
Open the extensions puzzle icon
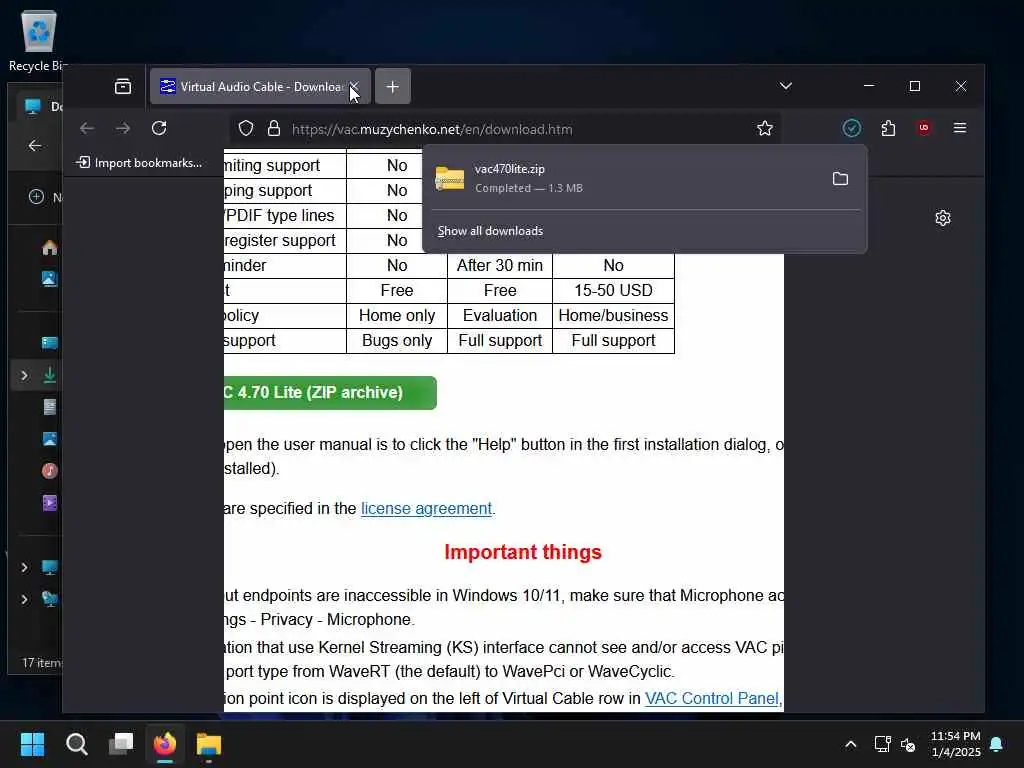click(888, 129)
